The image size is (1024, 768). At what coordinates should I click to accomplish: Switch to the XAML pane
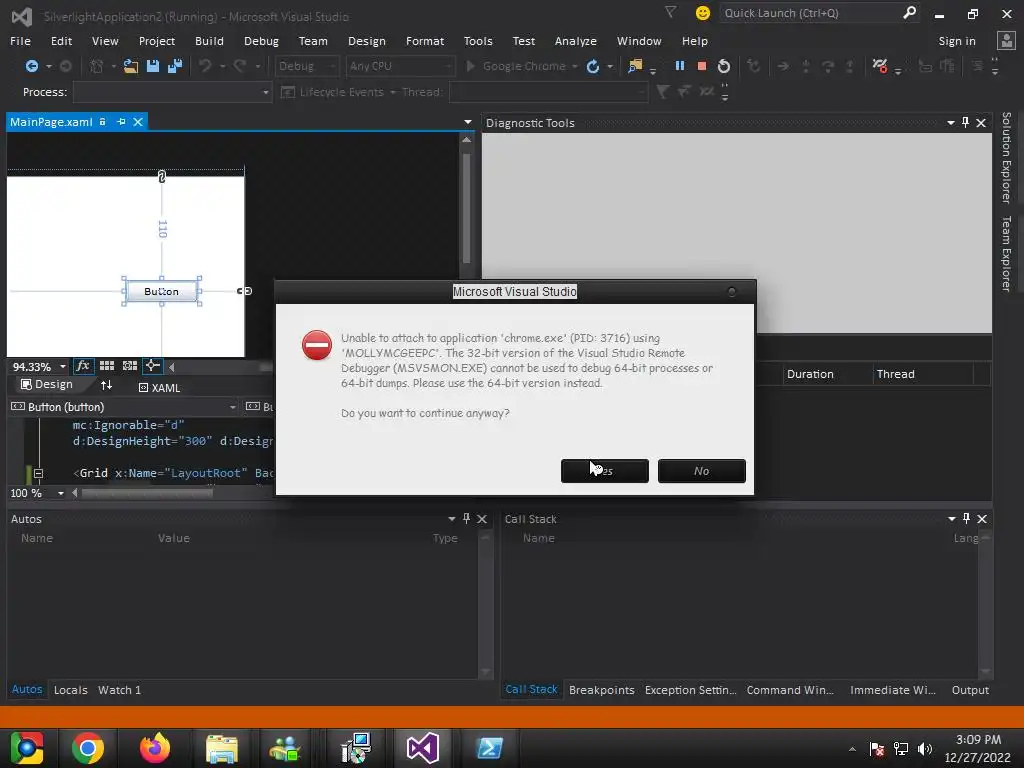point(159,387)
